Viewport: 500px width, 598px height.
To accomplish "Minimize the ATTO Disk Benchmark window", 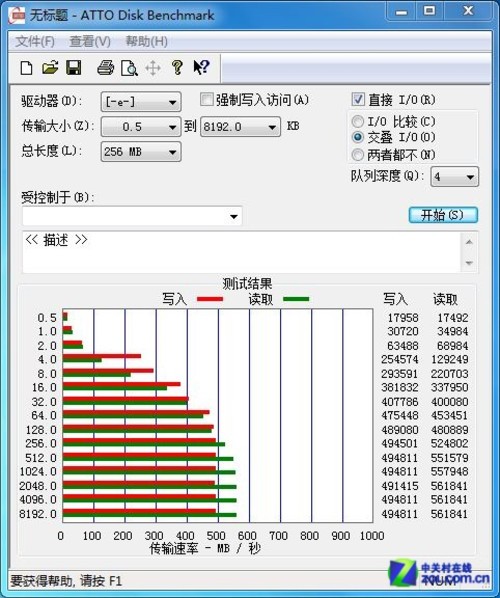I will (402, 12).
